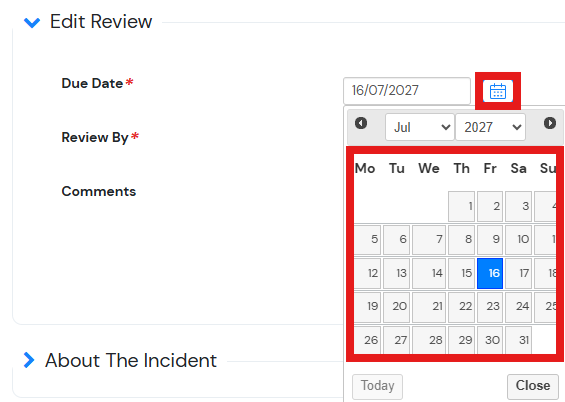This screenshot has width=565, height=402.
Task: Click the Due Date input field
Action: pyautogui.click(x=407, y=91)
